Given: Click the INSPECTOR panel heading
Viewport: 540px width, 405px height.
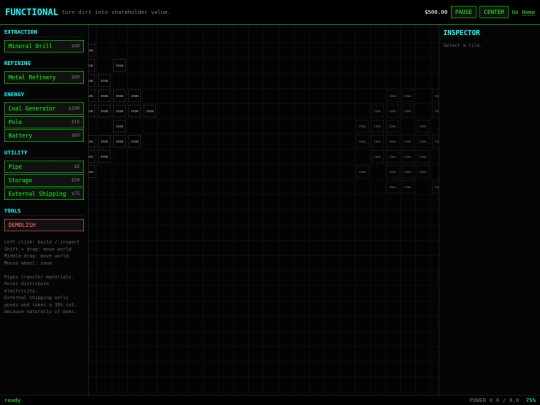Looking at the screenshot, I should tap(461, 33).
